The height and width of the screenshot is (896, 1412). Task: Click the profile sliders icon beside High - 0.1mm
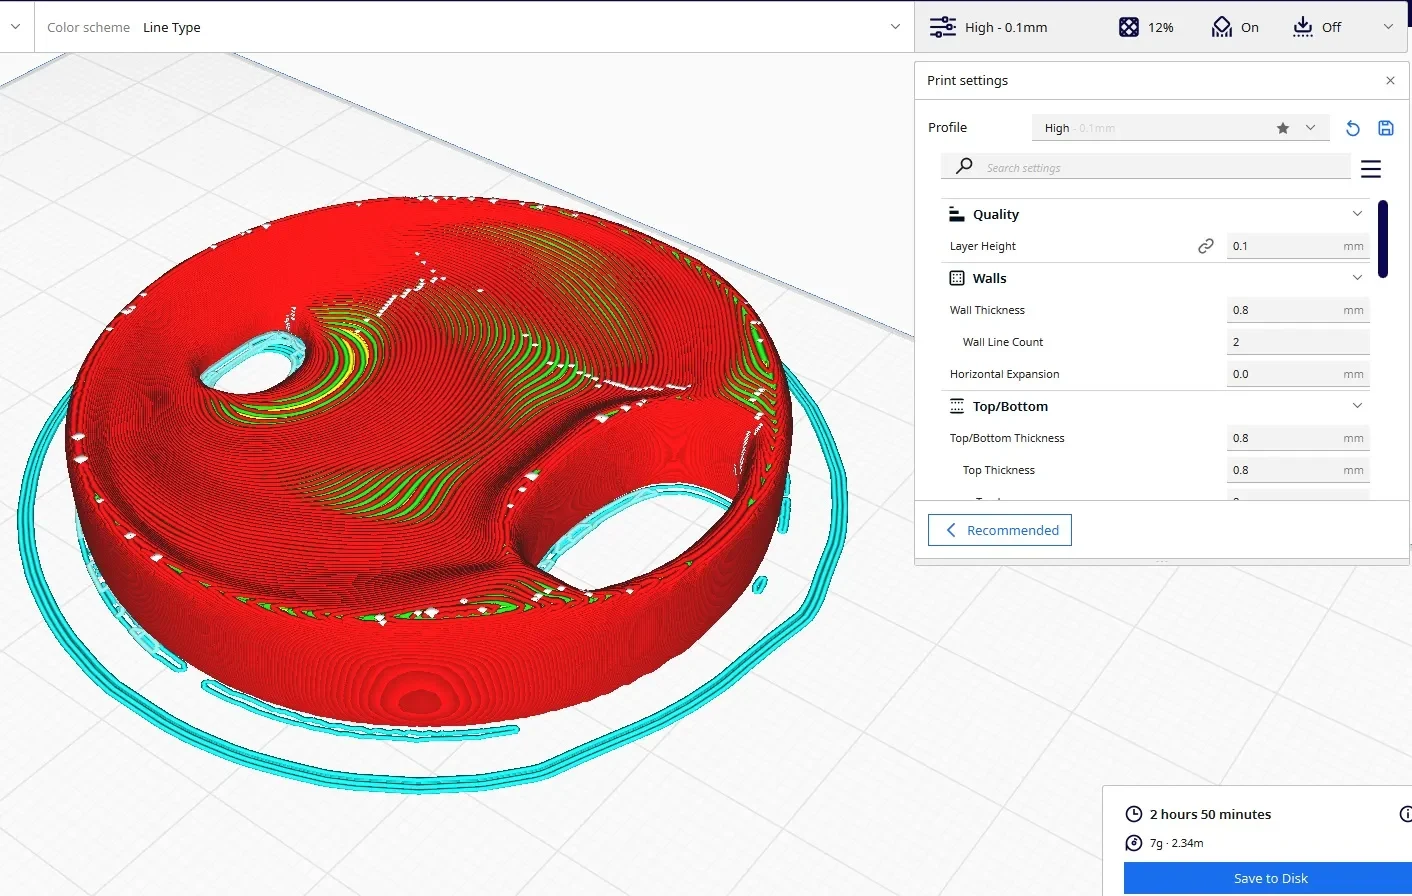[x=942, y=27]
